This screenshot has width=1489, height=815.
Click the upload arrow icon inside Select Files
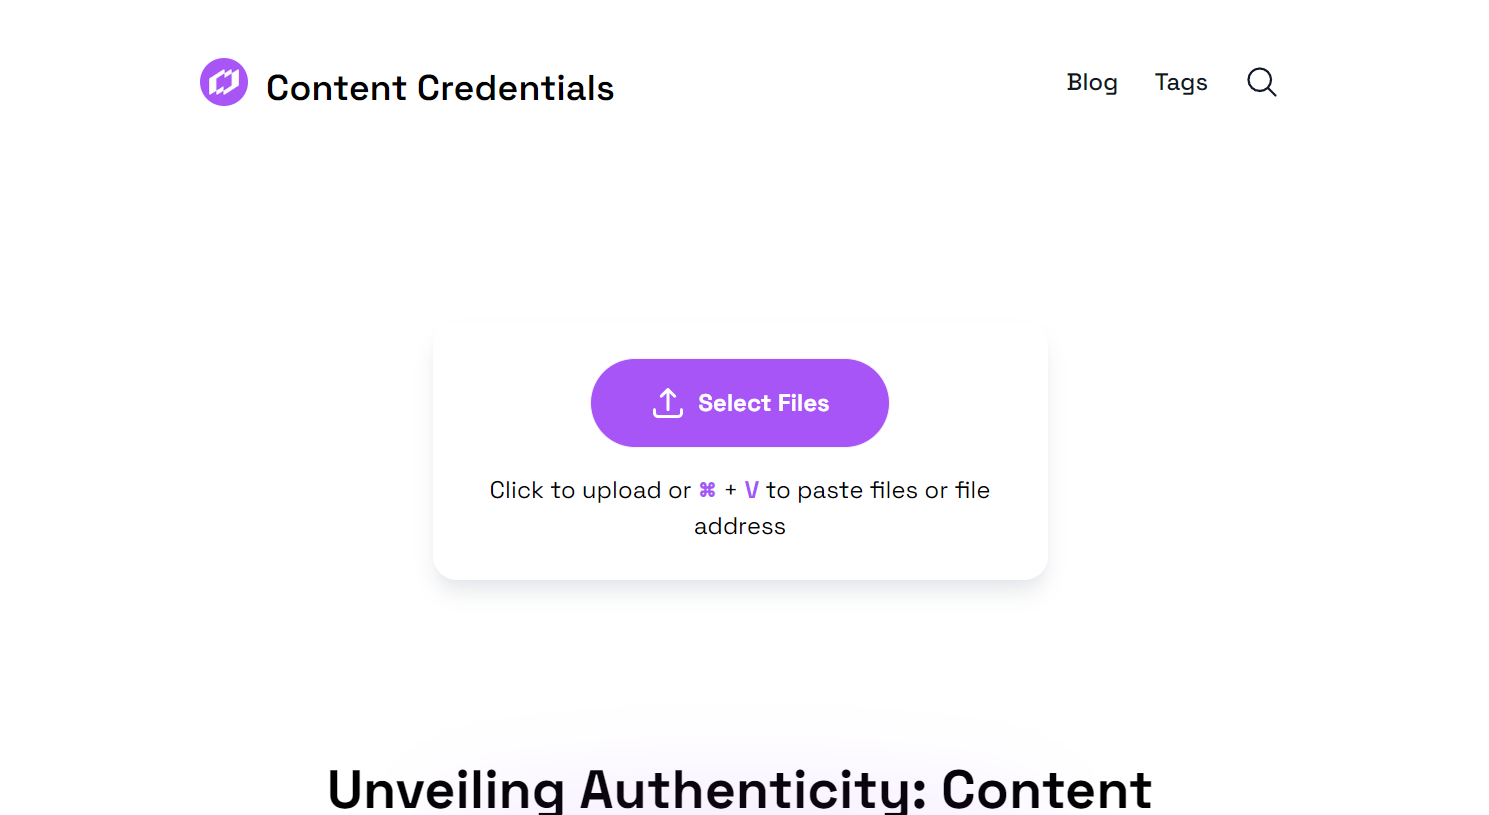[x=666, y=402]
